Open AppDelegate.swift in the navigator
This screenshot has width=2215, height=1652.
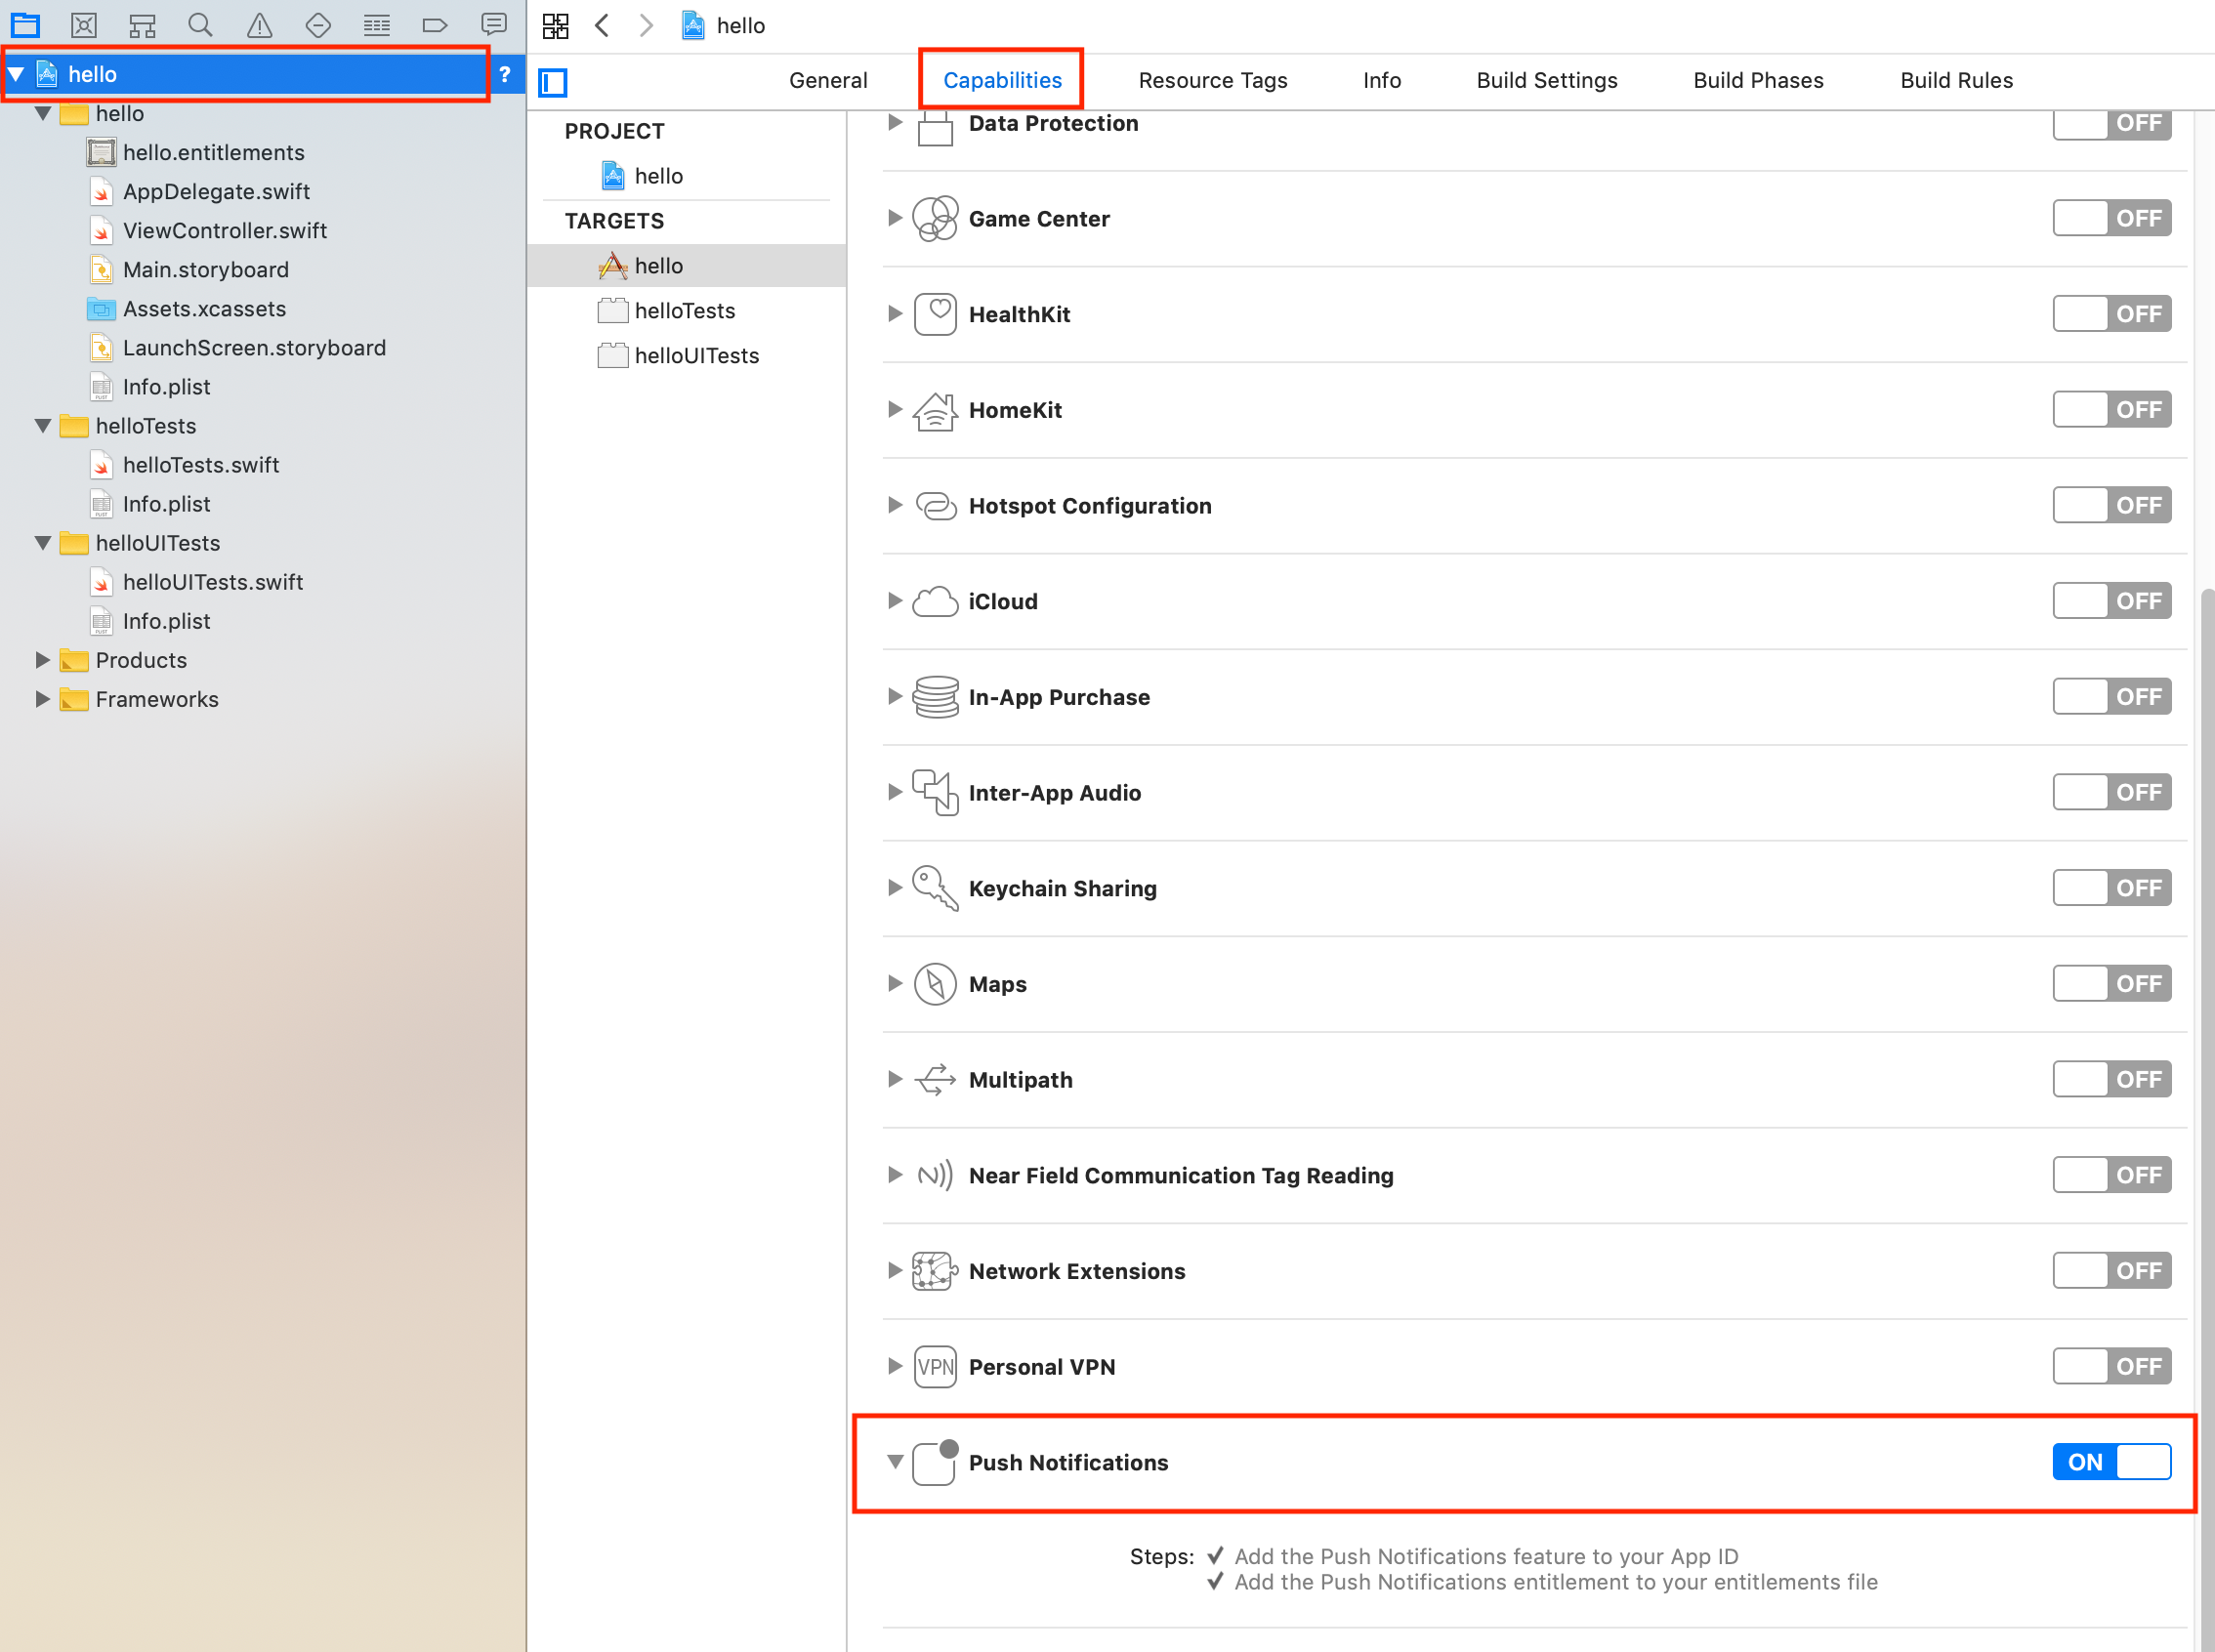click(x=216, y=192)
